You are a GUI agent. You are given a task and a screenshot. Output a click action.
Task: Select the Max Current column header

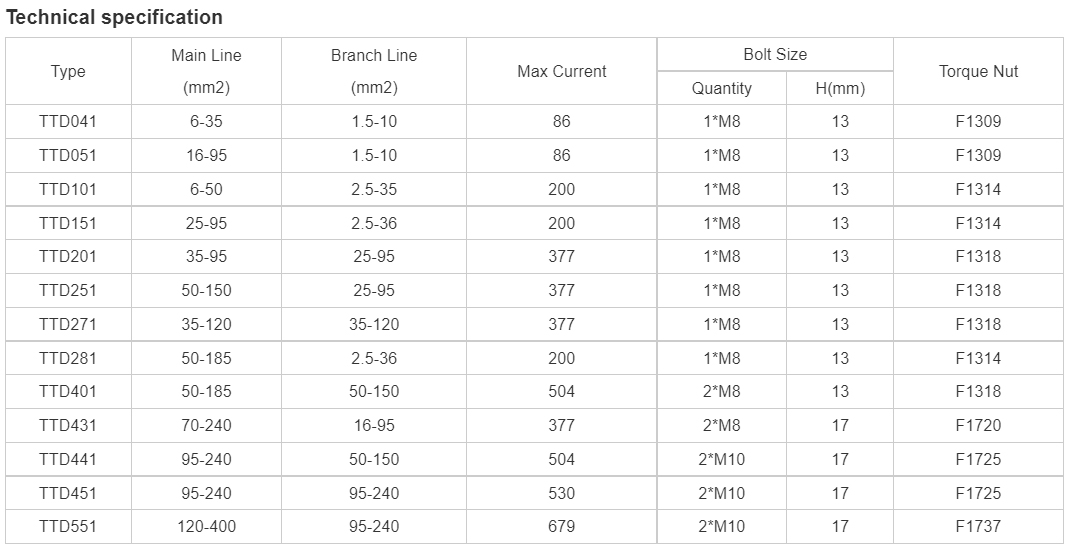click(562, 71)
